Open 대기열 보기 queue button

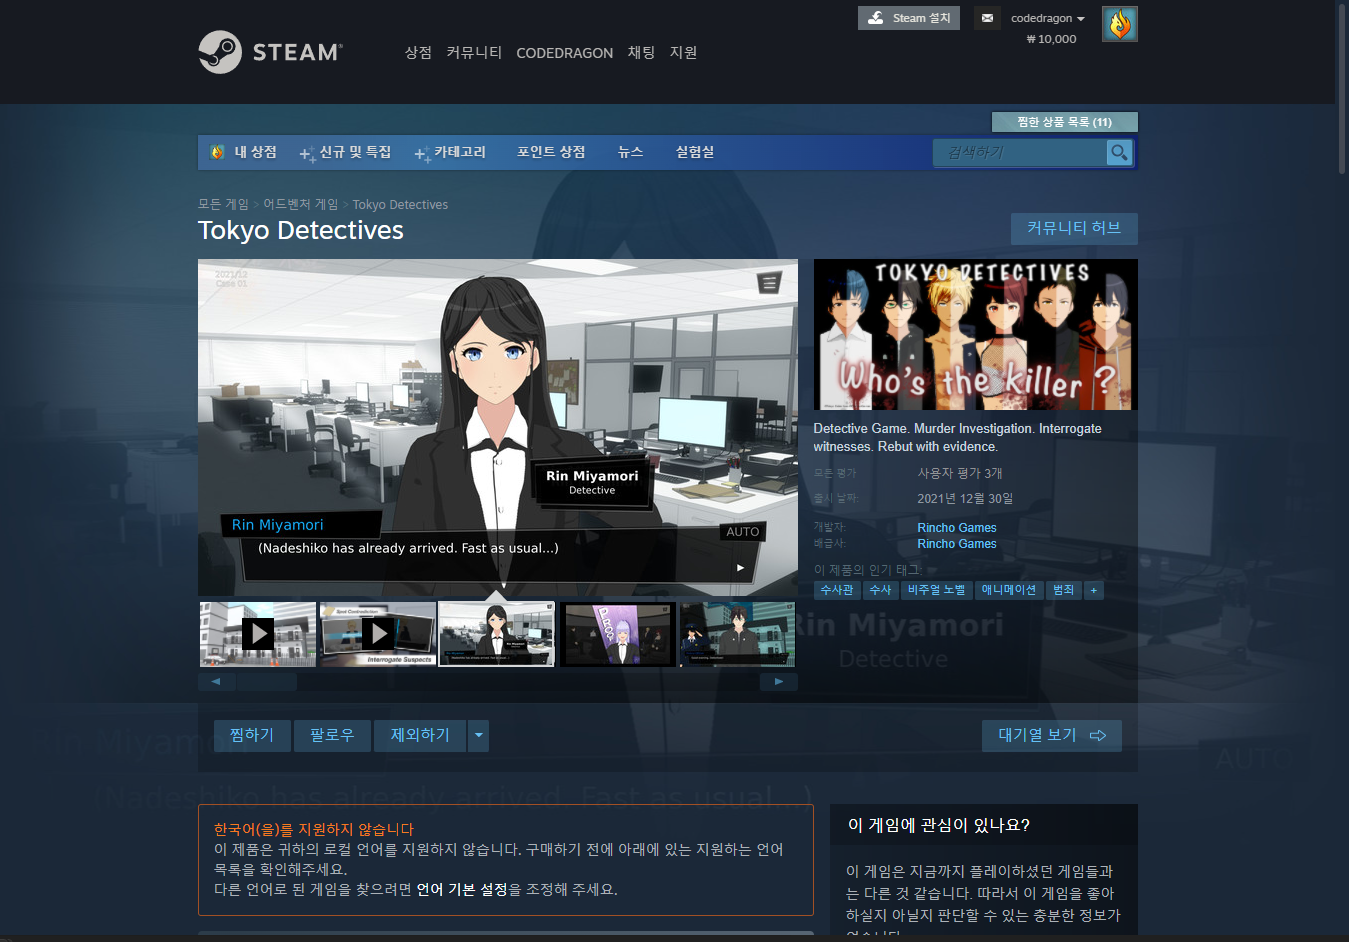1051,735
